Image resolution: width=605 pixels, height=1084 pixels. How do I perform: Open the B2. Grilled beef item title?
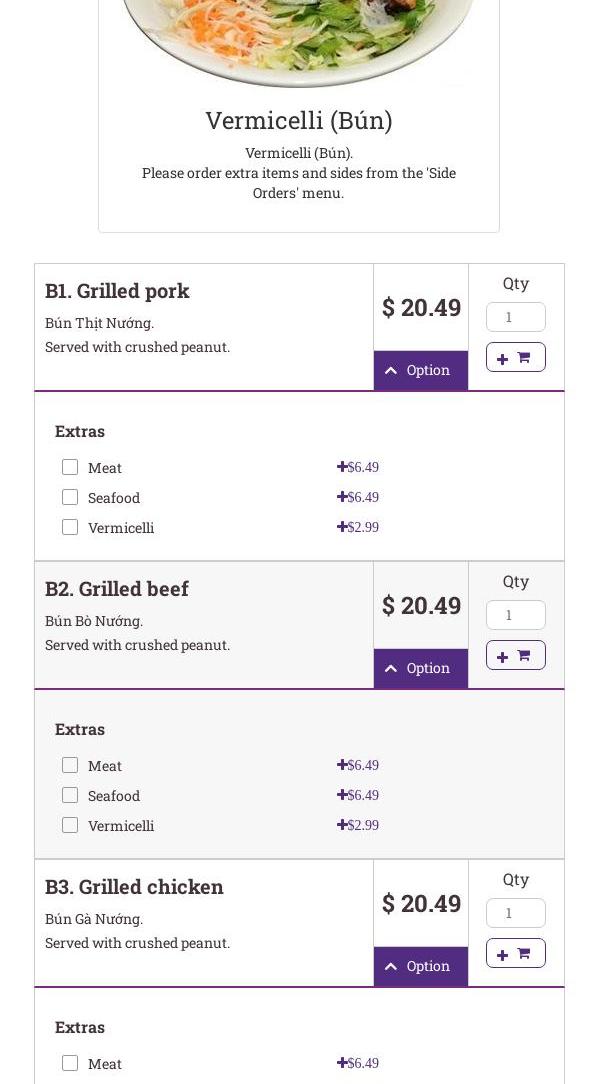(x=117, y=589)
